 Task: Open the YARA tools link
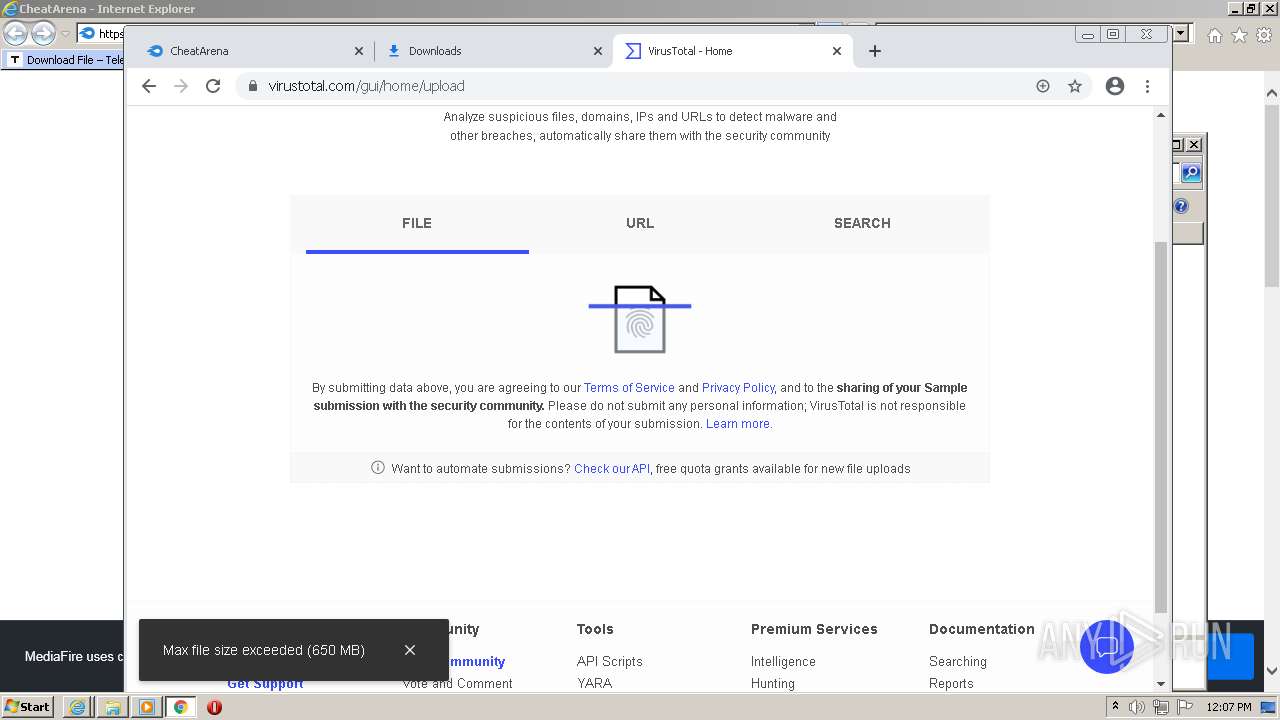click(x=594, y=684)
